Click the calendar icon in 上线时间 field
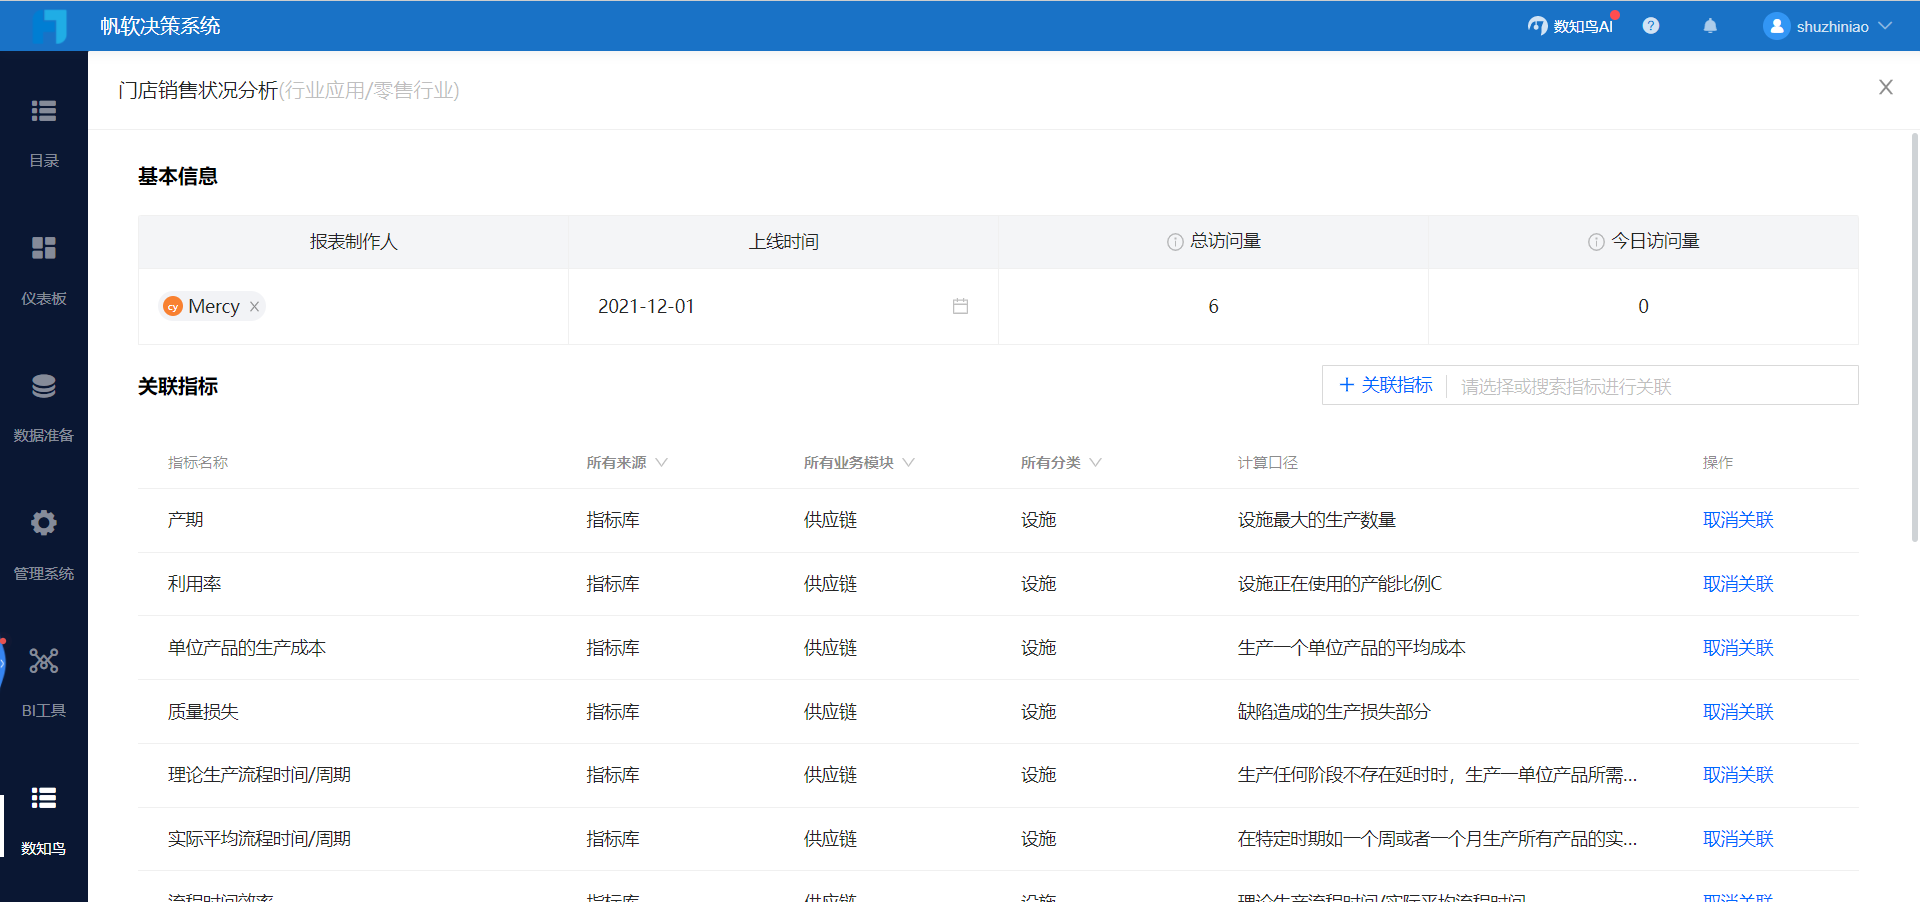 (960, 306)
